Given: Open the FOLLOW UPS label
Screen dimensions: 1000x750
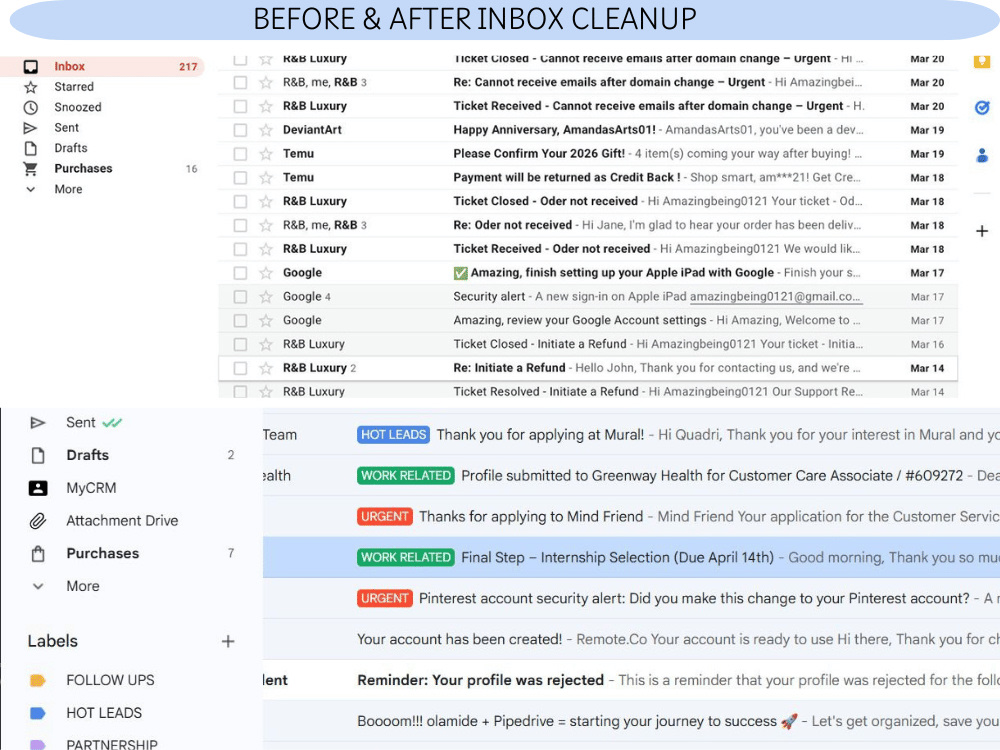Looking at the screenshot, I should [110, 680].
